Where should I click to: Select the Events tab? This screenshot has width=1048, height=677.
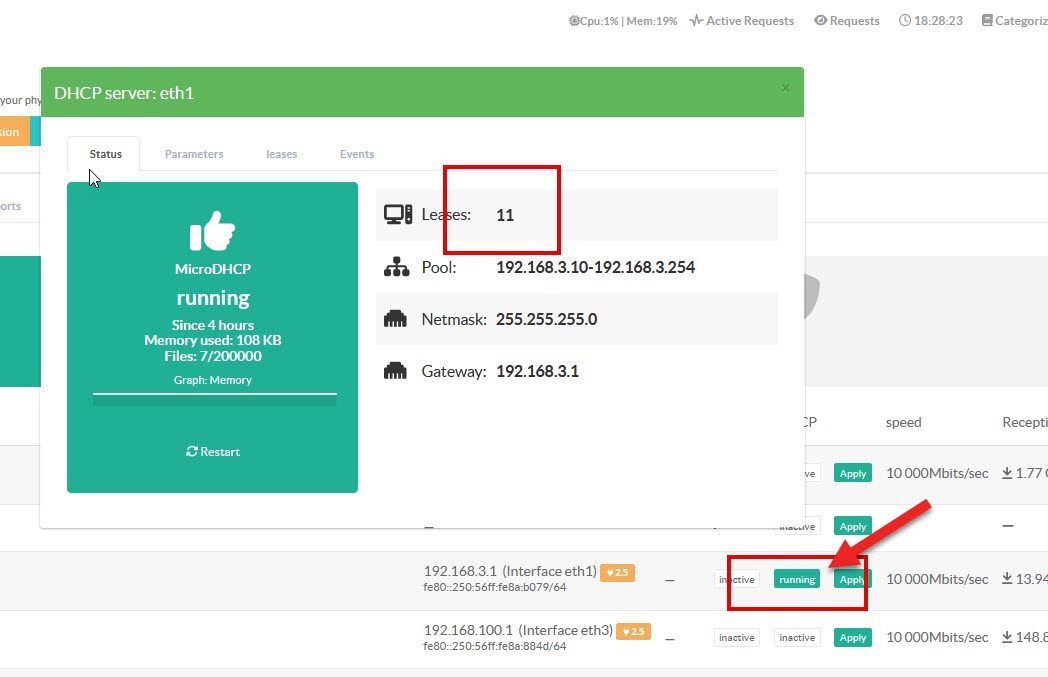tap(357, 154)
